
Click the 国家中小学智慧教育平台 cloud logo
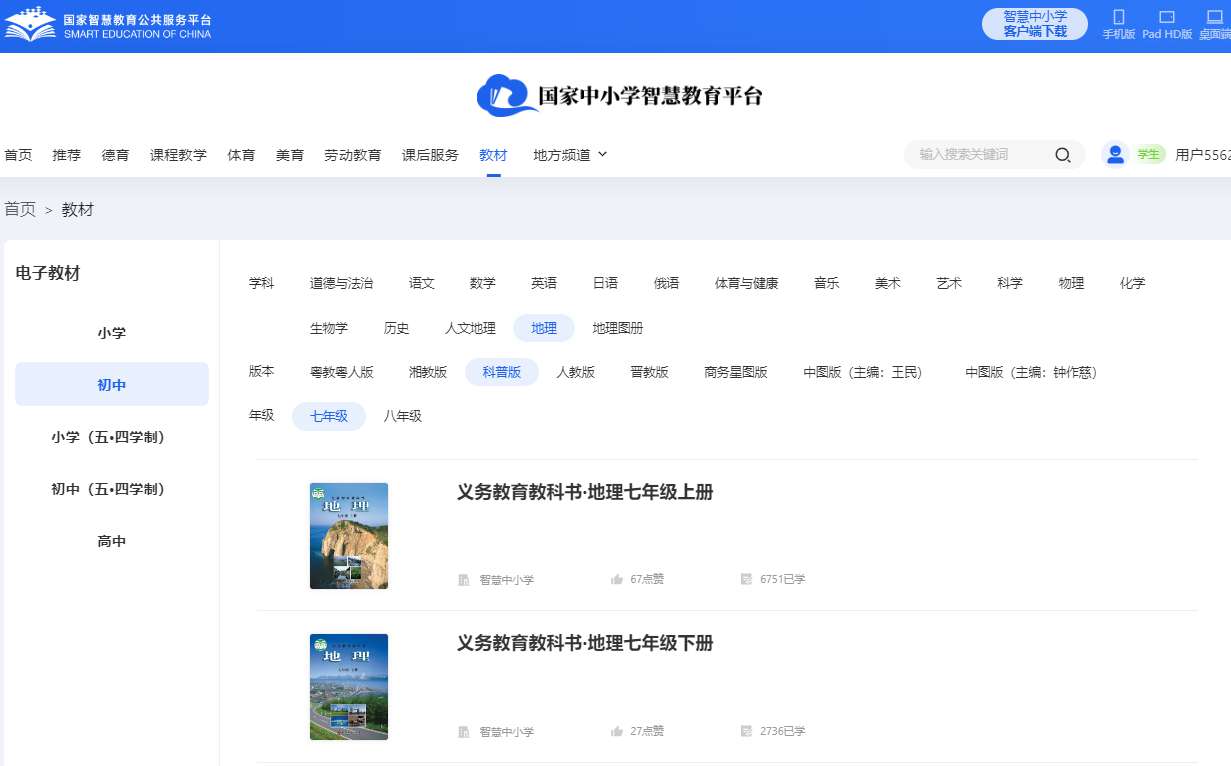pyautogui.click(x=620, y=96)
